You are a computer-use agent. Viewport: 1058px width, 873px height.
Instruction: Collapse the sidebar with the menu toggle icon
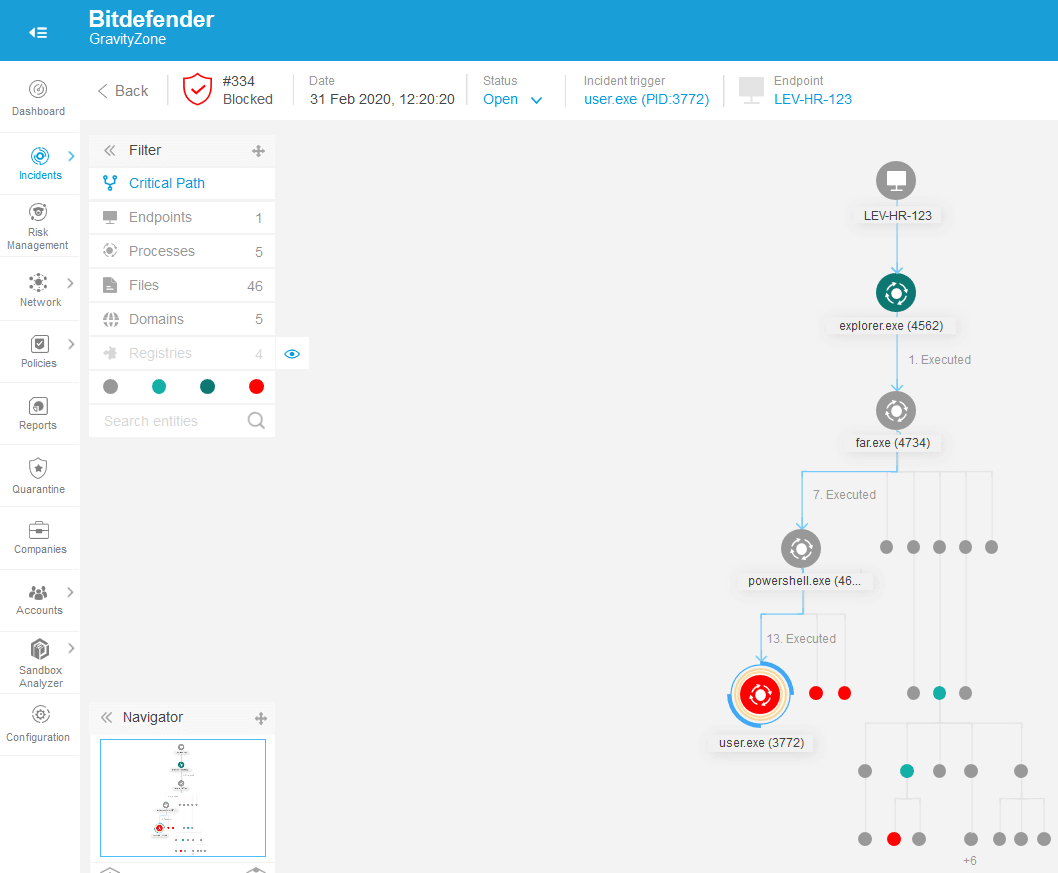[x=38, y=32]
